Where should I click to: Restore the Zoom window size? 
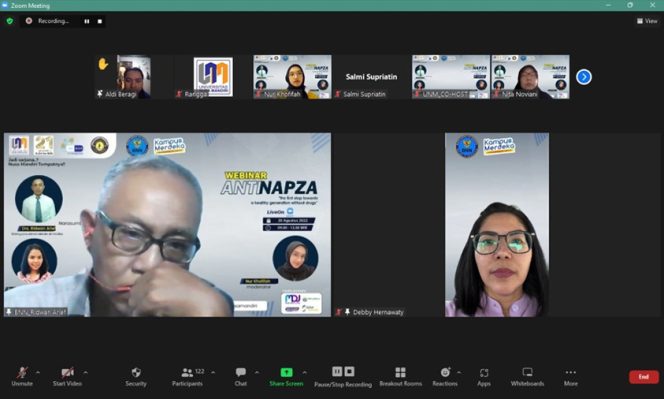[630, 5]
